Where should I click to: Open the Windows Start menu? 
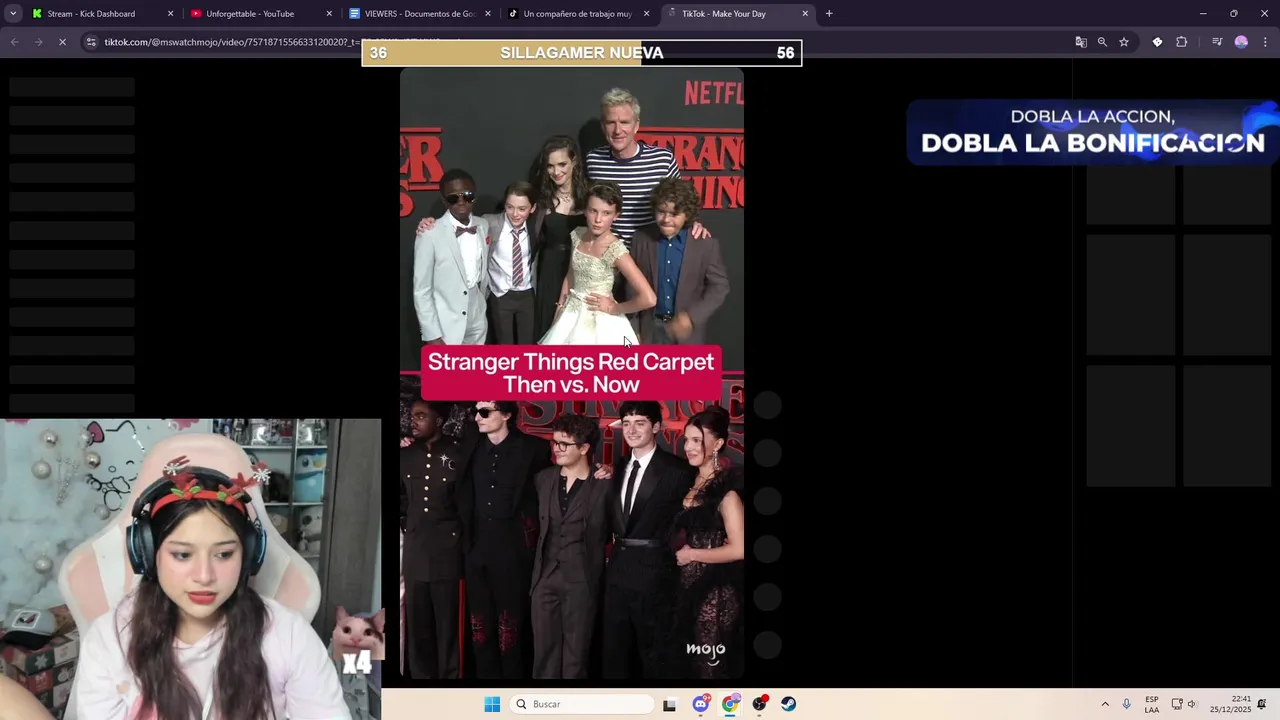pyautogui.click(x=492, y=704)
